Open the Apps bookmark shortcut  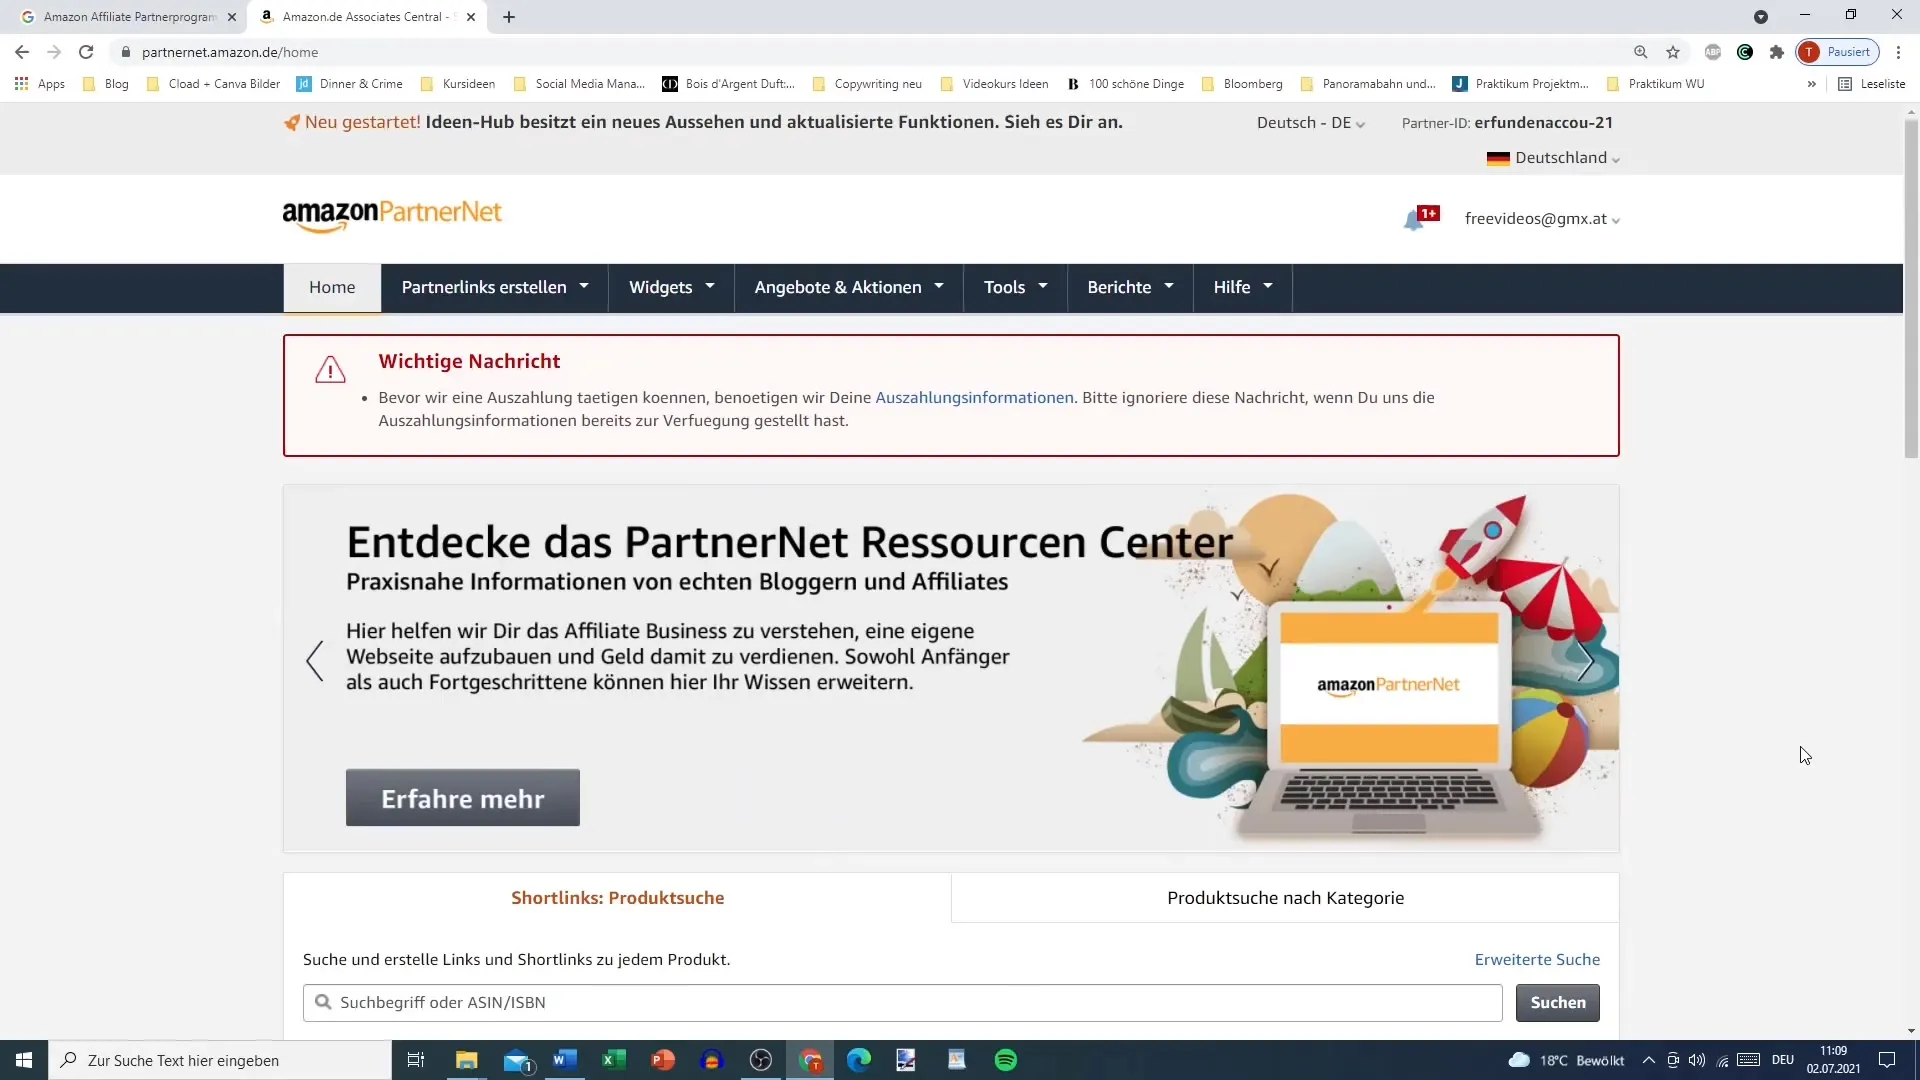tap(40, 84)
